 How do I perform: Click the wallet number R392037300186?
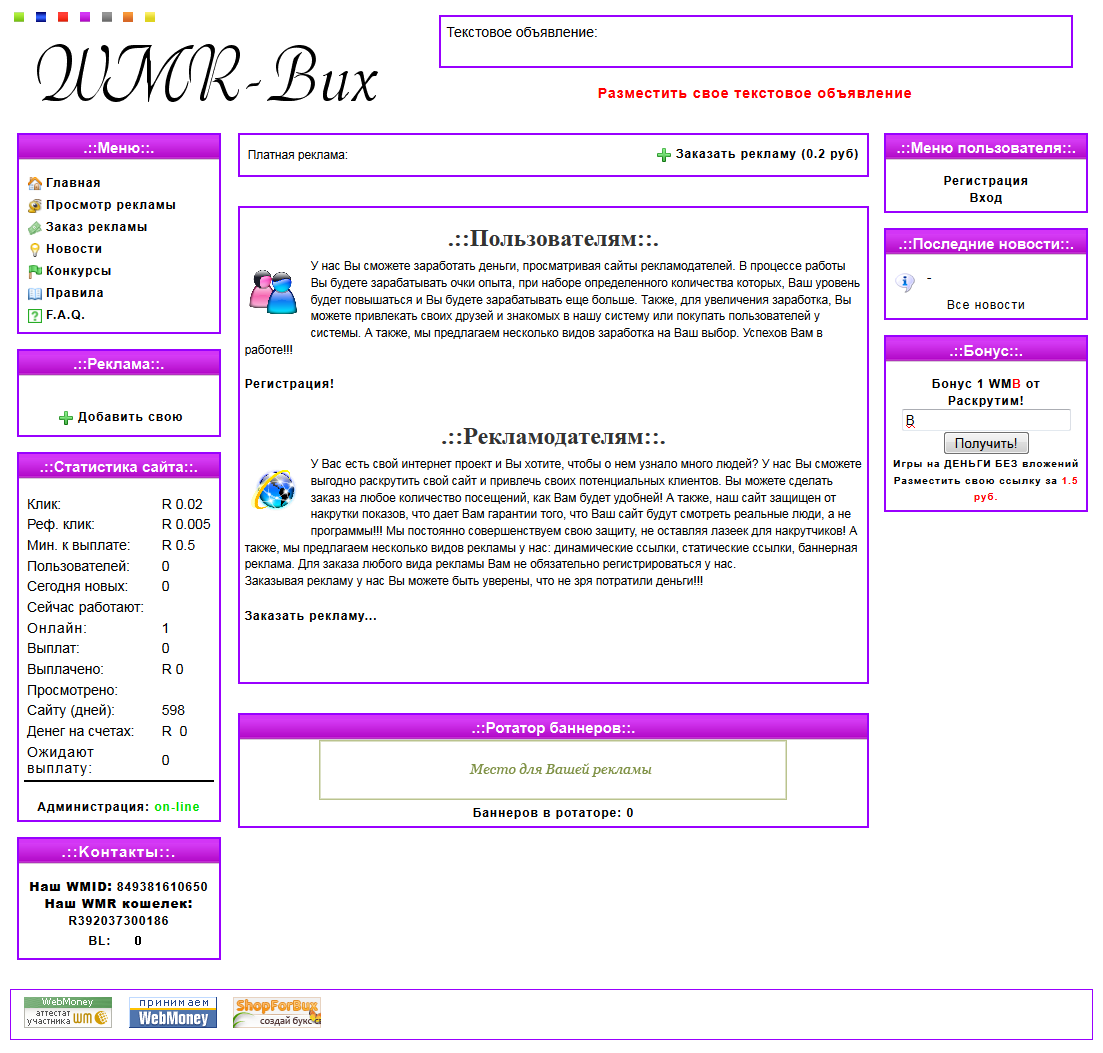click(x=118, y=920)
